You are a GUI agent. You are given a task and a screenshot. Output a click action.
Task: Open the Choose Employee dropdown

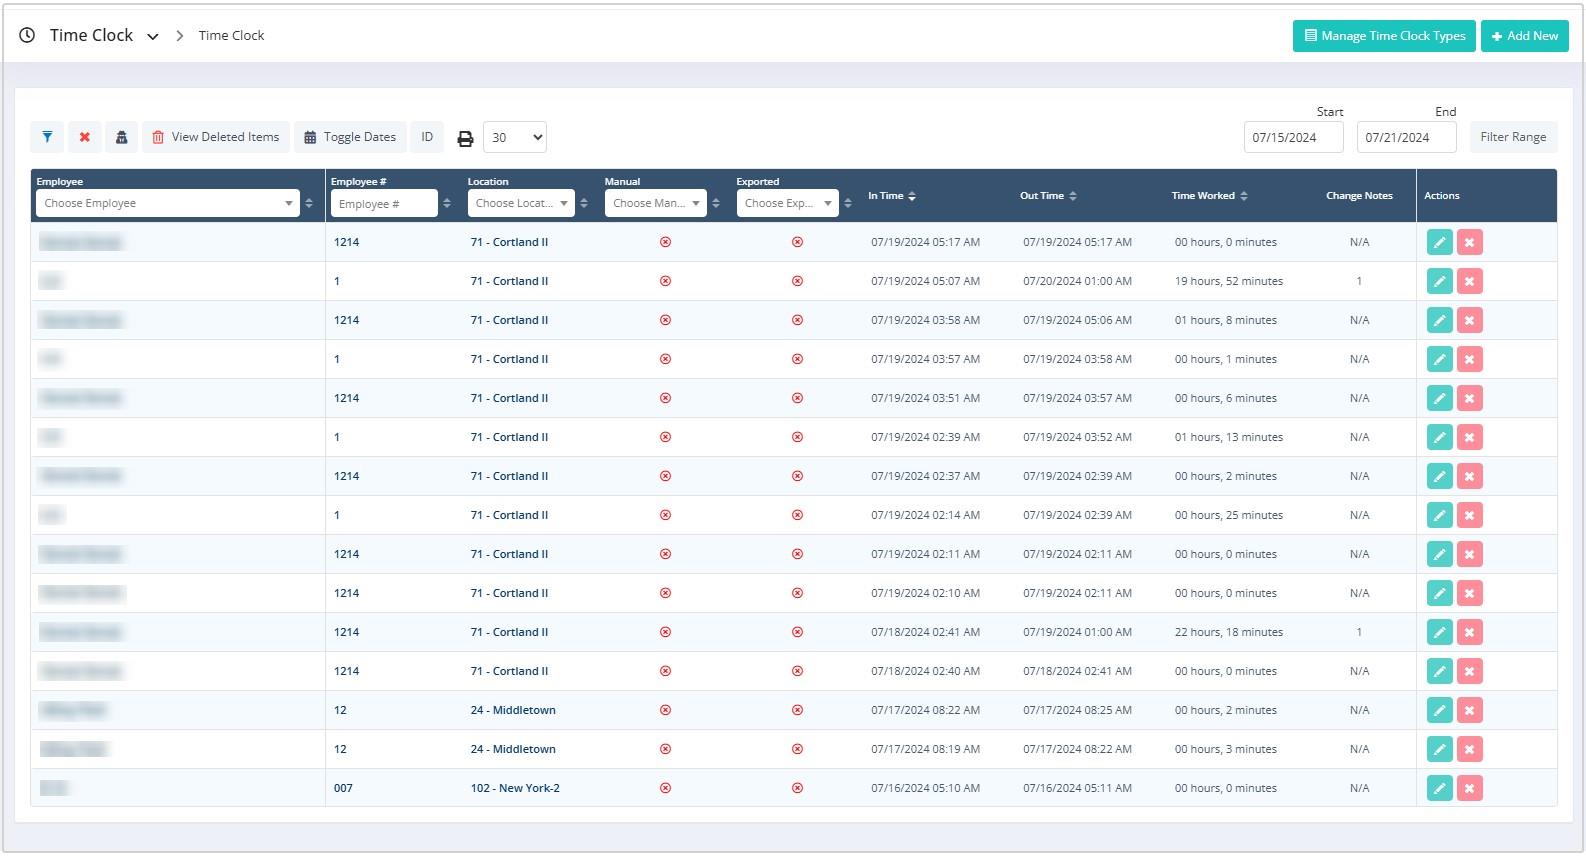[x=167, y=203]
